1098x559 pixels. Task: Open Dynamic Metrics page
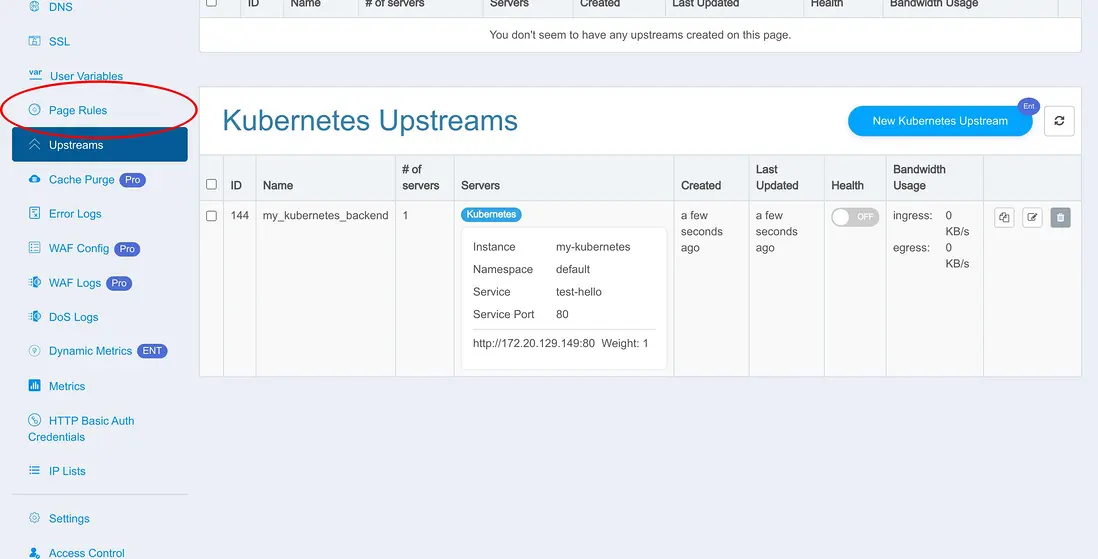pos(90,351)
